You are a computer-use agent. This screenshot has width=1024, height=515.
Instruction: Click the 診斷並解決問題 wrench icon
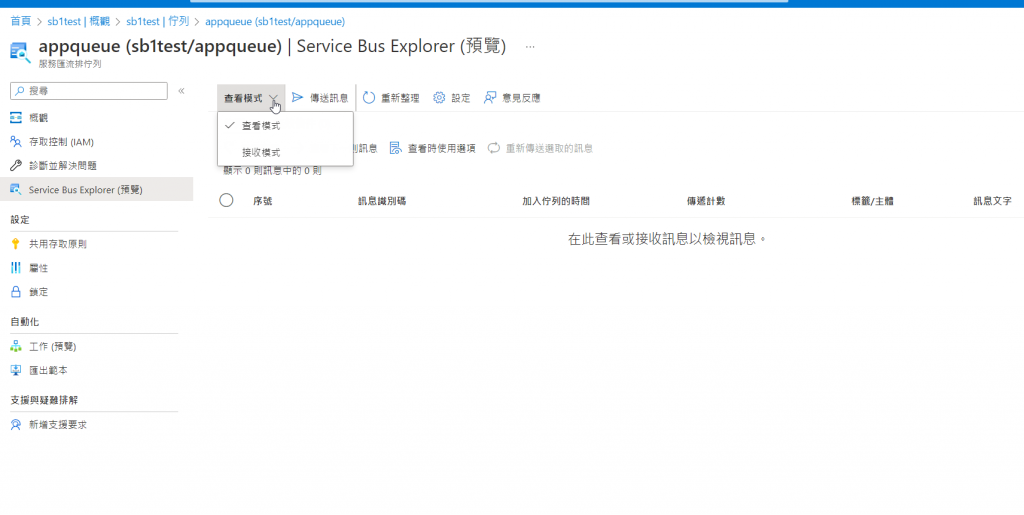point(16,166)
